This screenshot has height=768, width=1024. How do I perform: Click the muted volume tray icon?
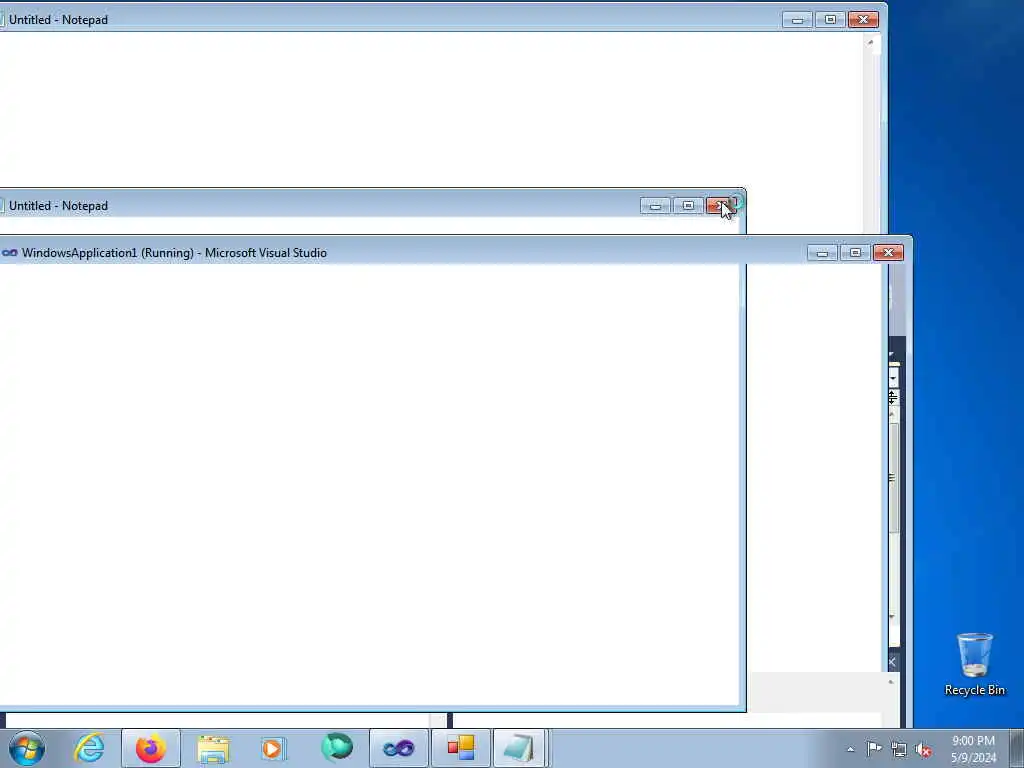[923, 750]
